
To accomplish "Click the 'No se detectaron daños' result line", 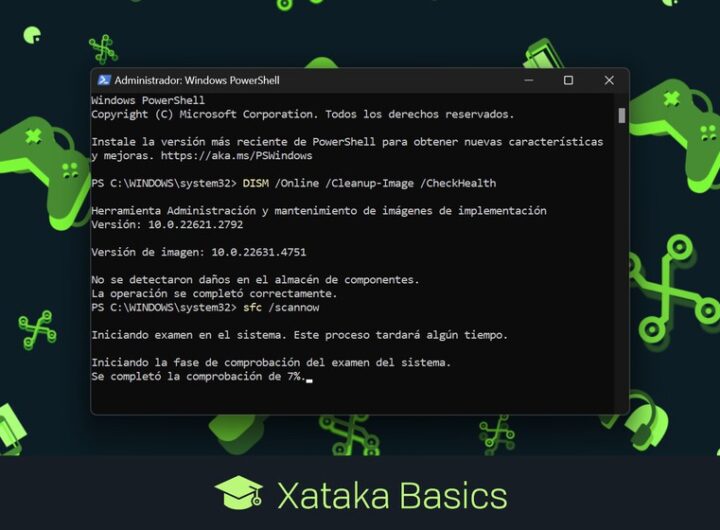I will coord(255,280).
